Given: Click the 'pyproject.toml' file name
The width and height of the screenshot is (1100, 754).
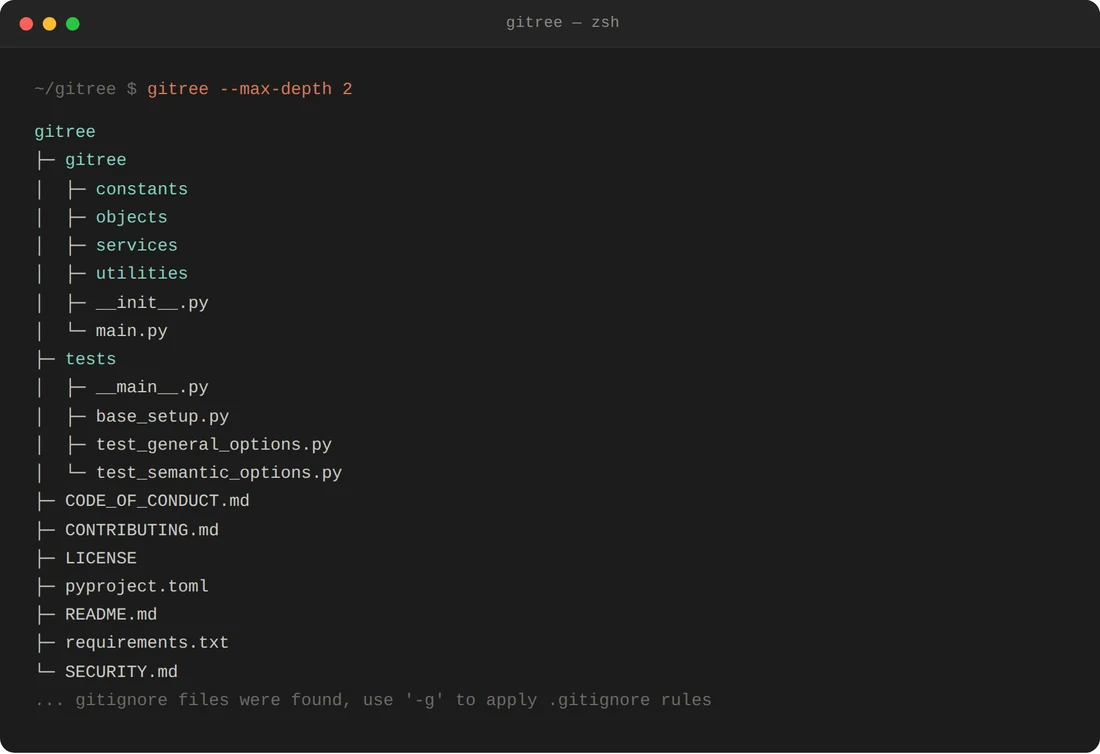Looking at the screenshot, I should point(137,586).
